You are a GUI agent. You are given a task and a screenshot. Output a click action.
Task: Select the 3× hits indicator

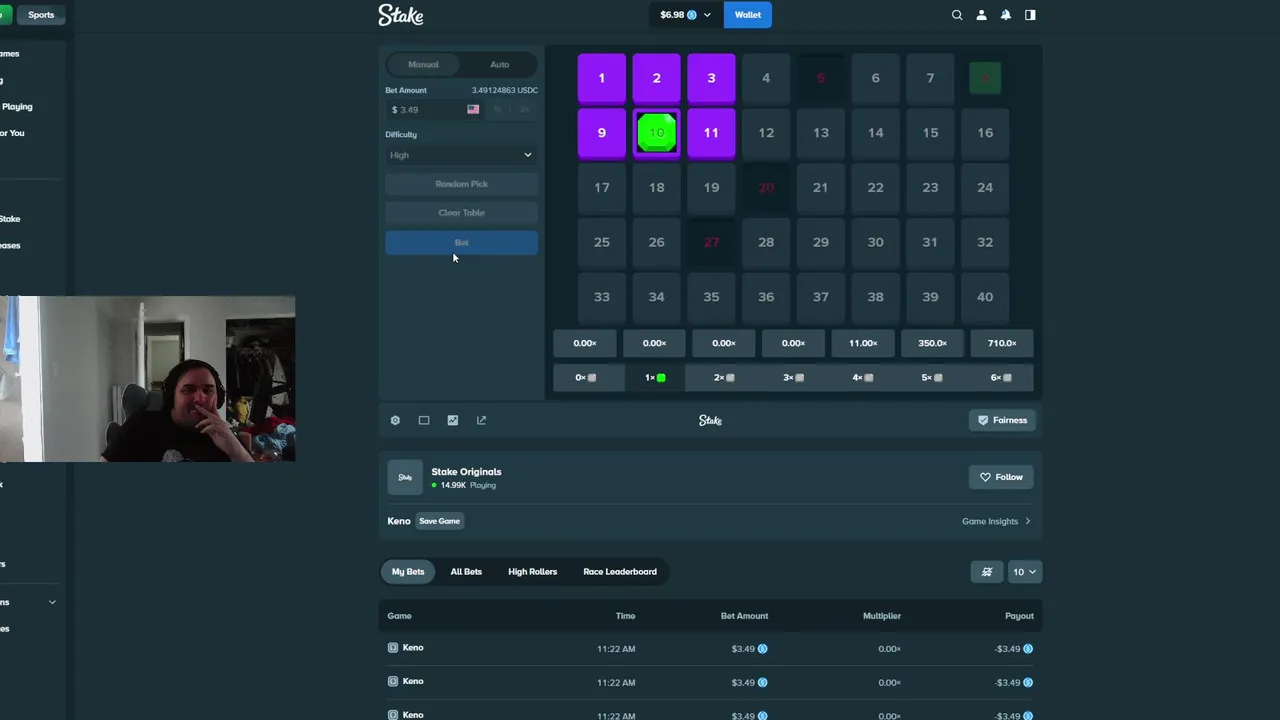(794, 378)
